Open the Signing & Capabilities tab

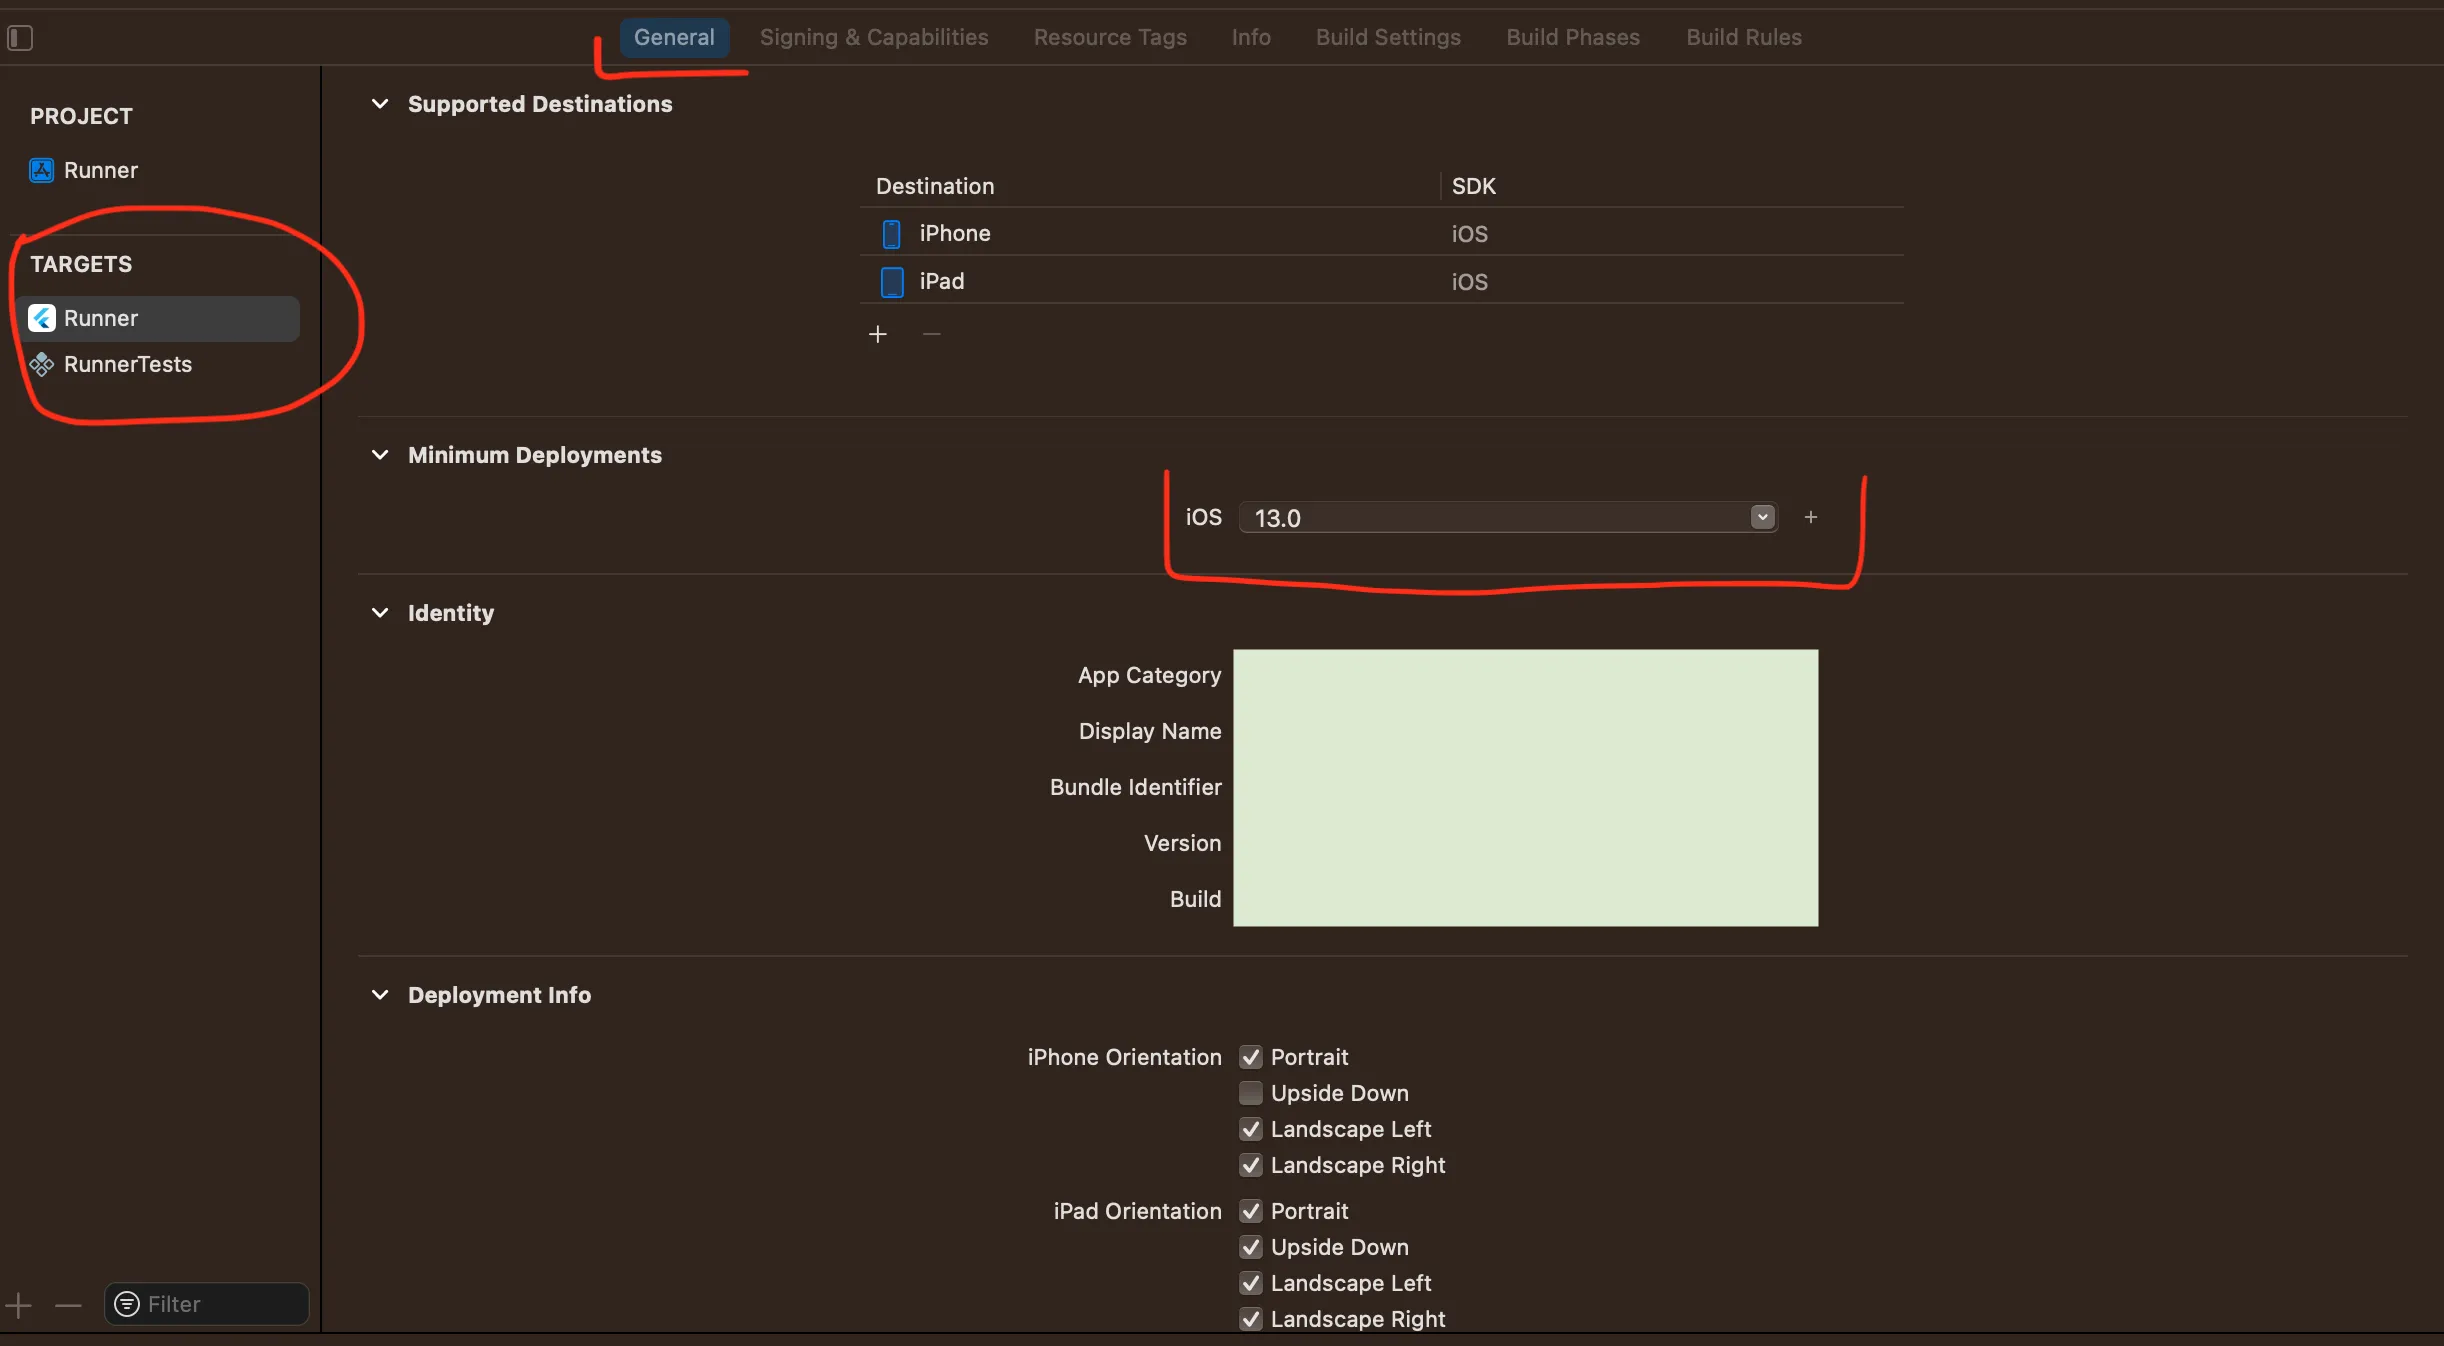coord(873,37)
